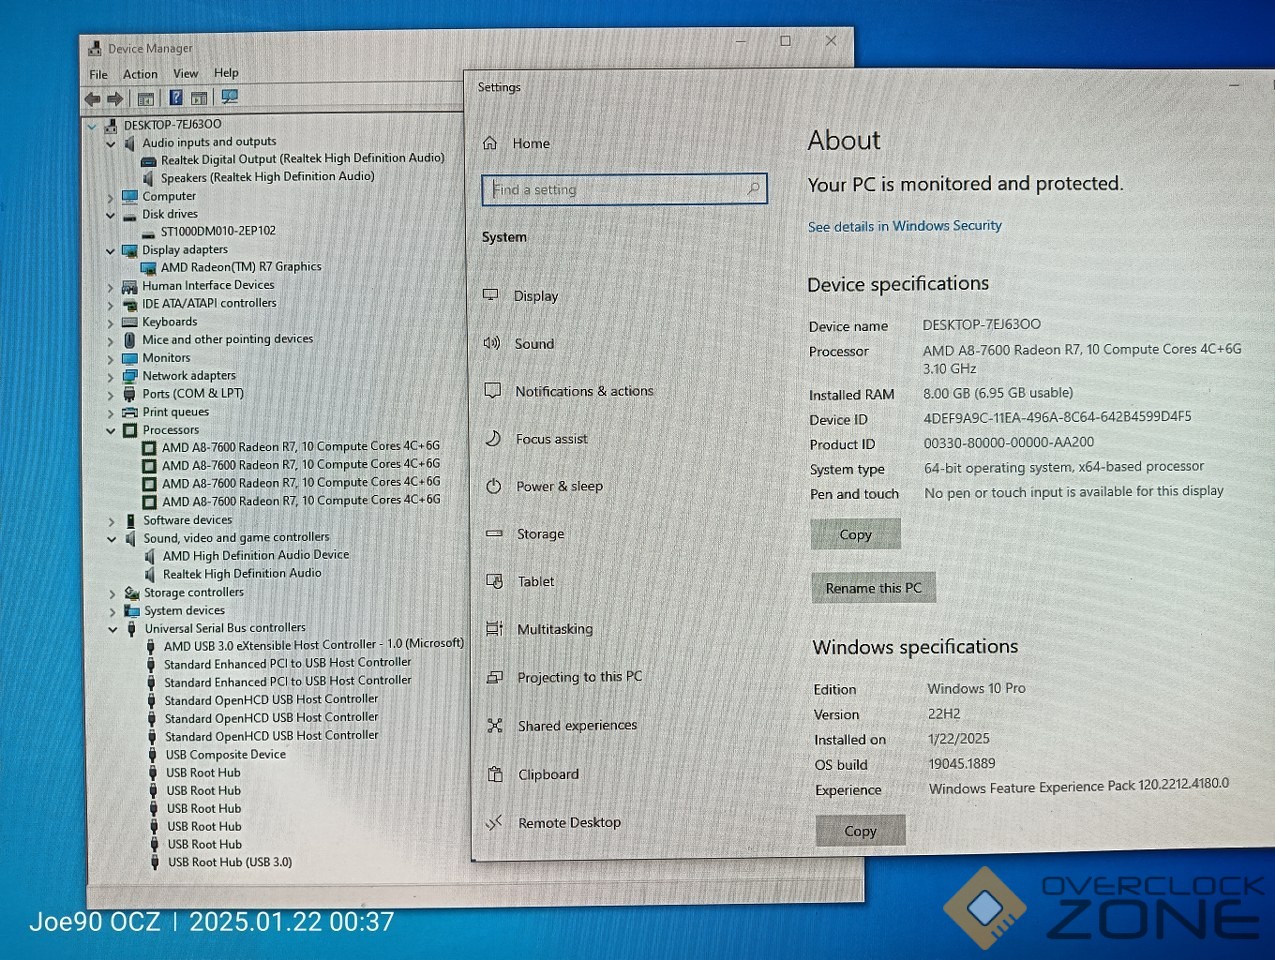Open the Action menu in Device Manager

click(140, 74)
